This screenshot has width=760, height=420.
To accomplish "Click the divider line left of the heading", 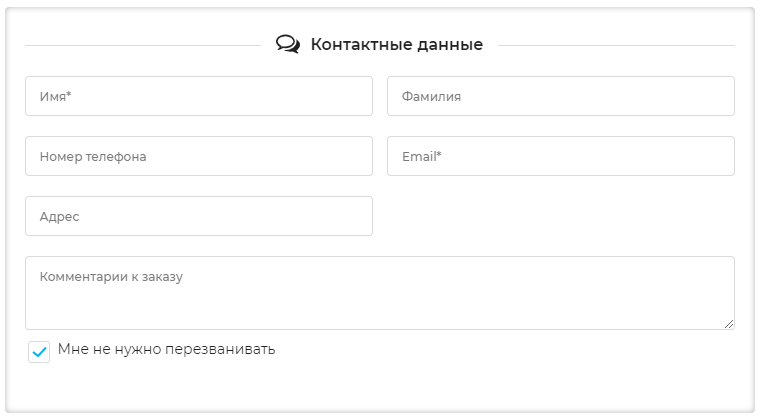I will click(142, 45).
